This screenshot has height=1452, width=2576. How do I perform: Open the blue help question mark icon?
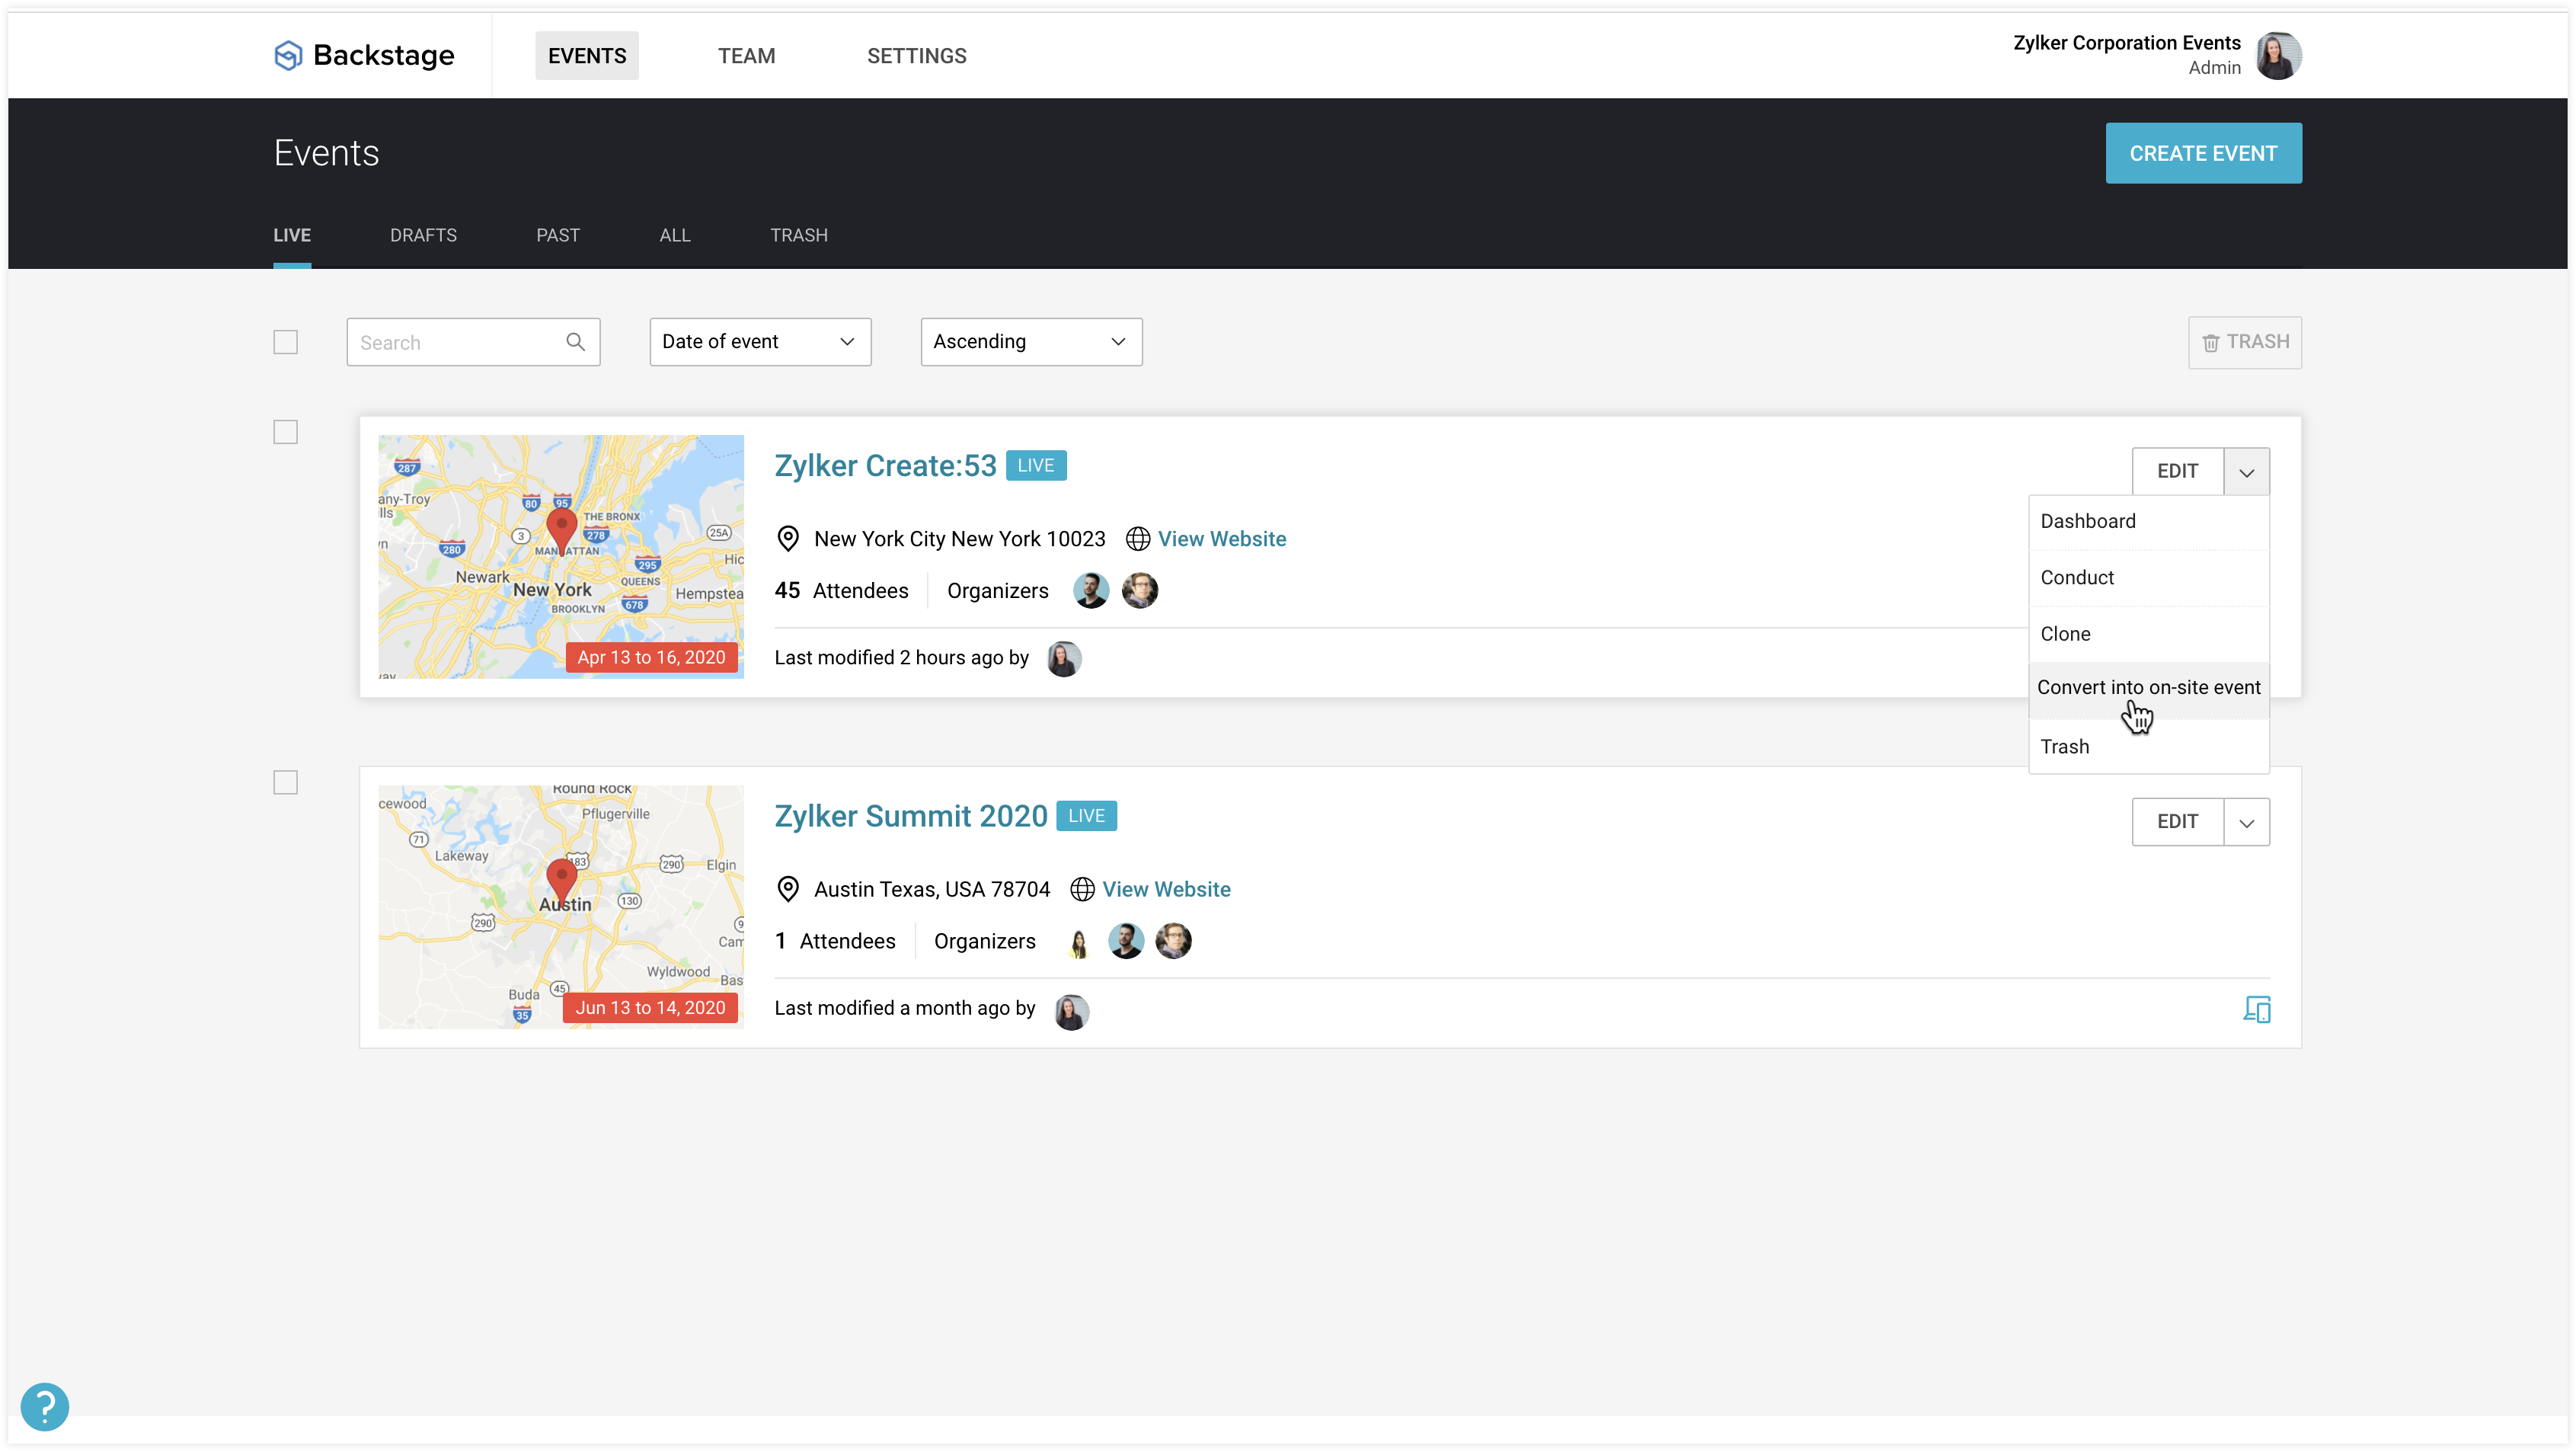point(45,1406)
